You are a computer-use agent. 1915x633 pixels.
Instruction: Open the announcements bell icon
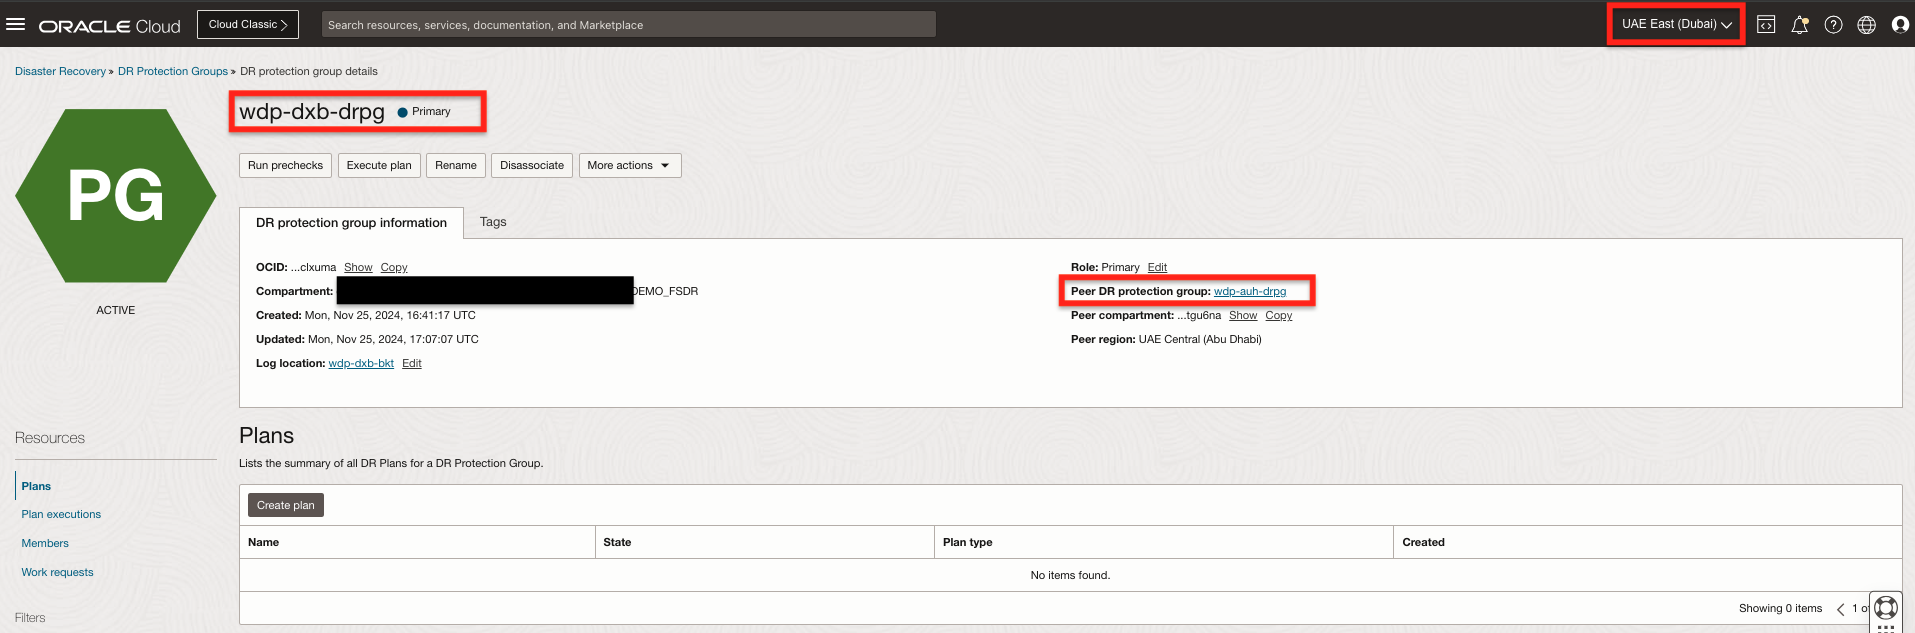(1799, 25)
